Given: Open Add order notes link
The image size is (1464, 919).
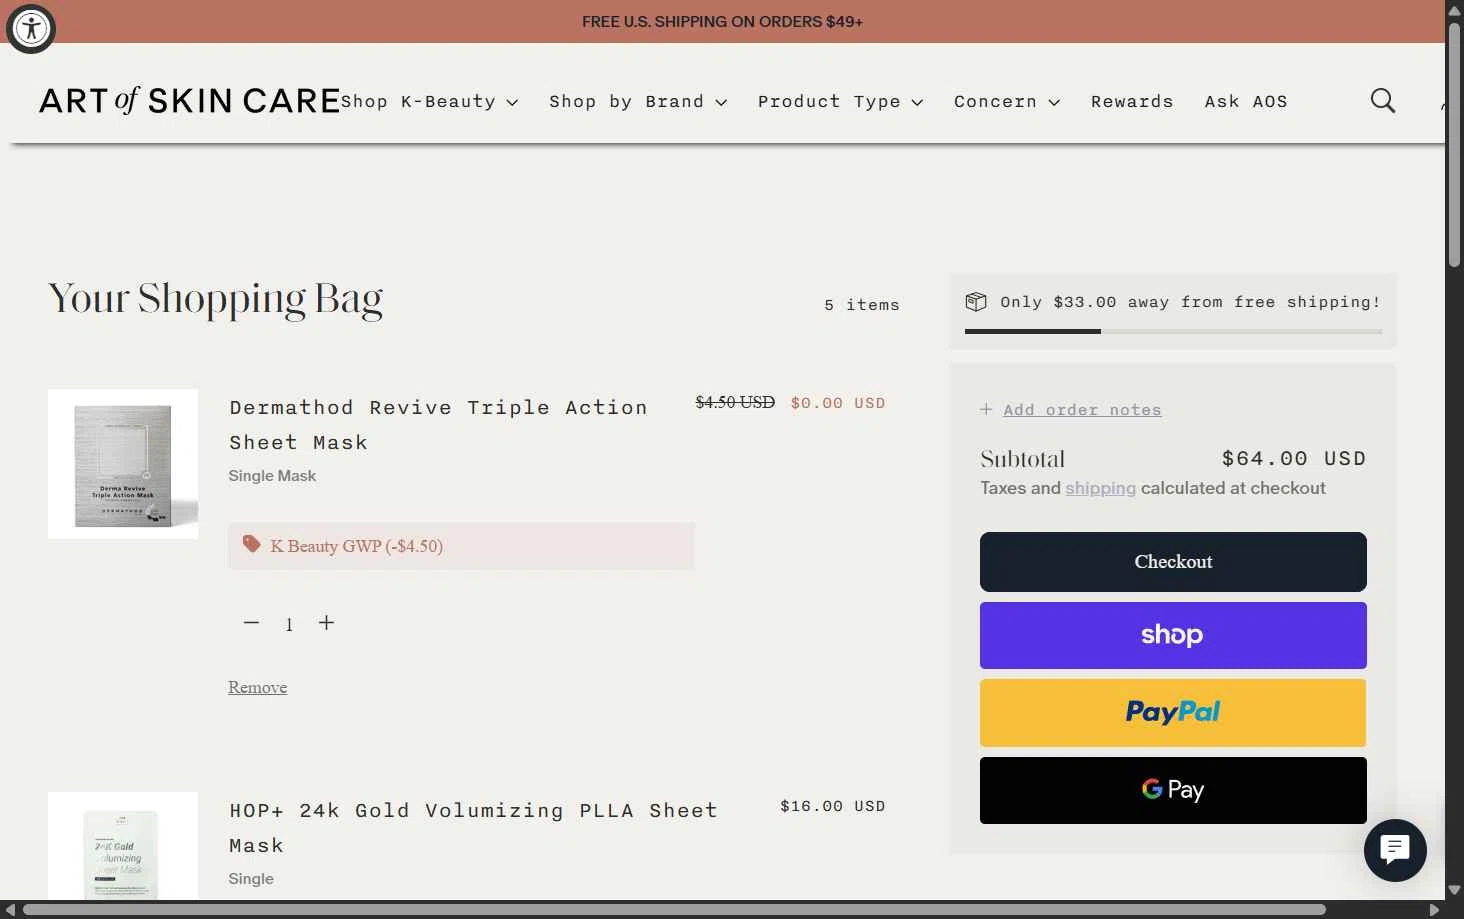Looking at the screenshot, I should [1082, 410].
